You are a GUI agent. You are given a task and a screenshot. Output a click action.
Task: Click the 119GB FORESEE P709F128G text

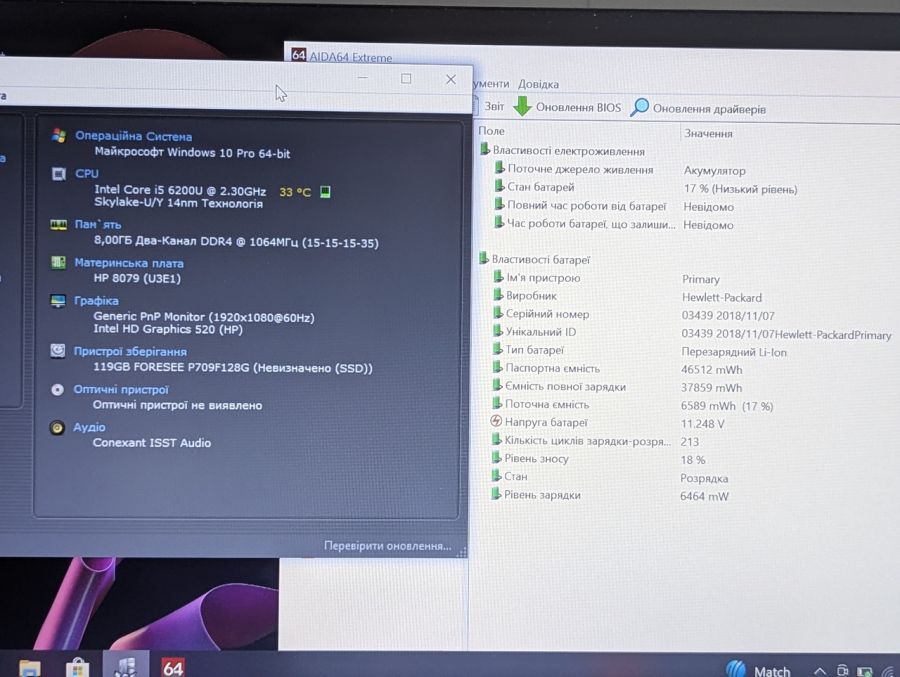(x=232, y=367)
